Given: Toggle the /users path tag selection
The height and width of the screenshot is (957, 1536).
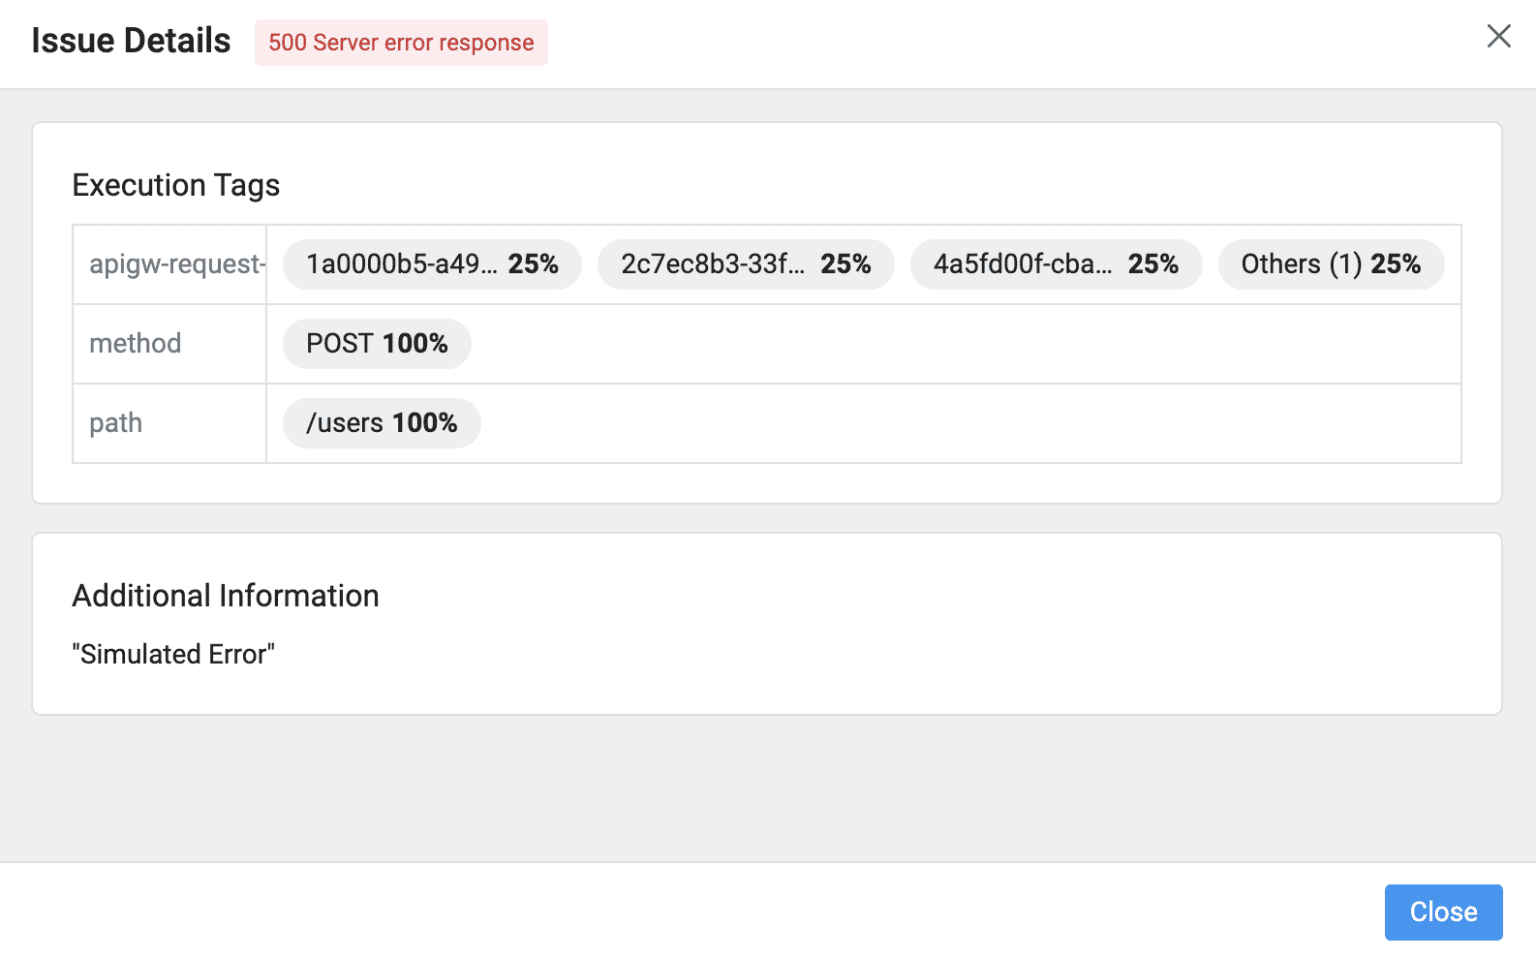Looking at the screenshot, I should coord(380,422).
